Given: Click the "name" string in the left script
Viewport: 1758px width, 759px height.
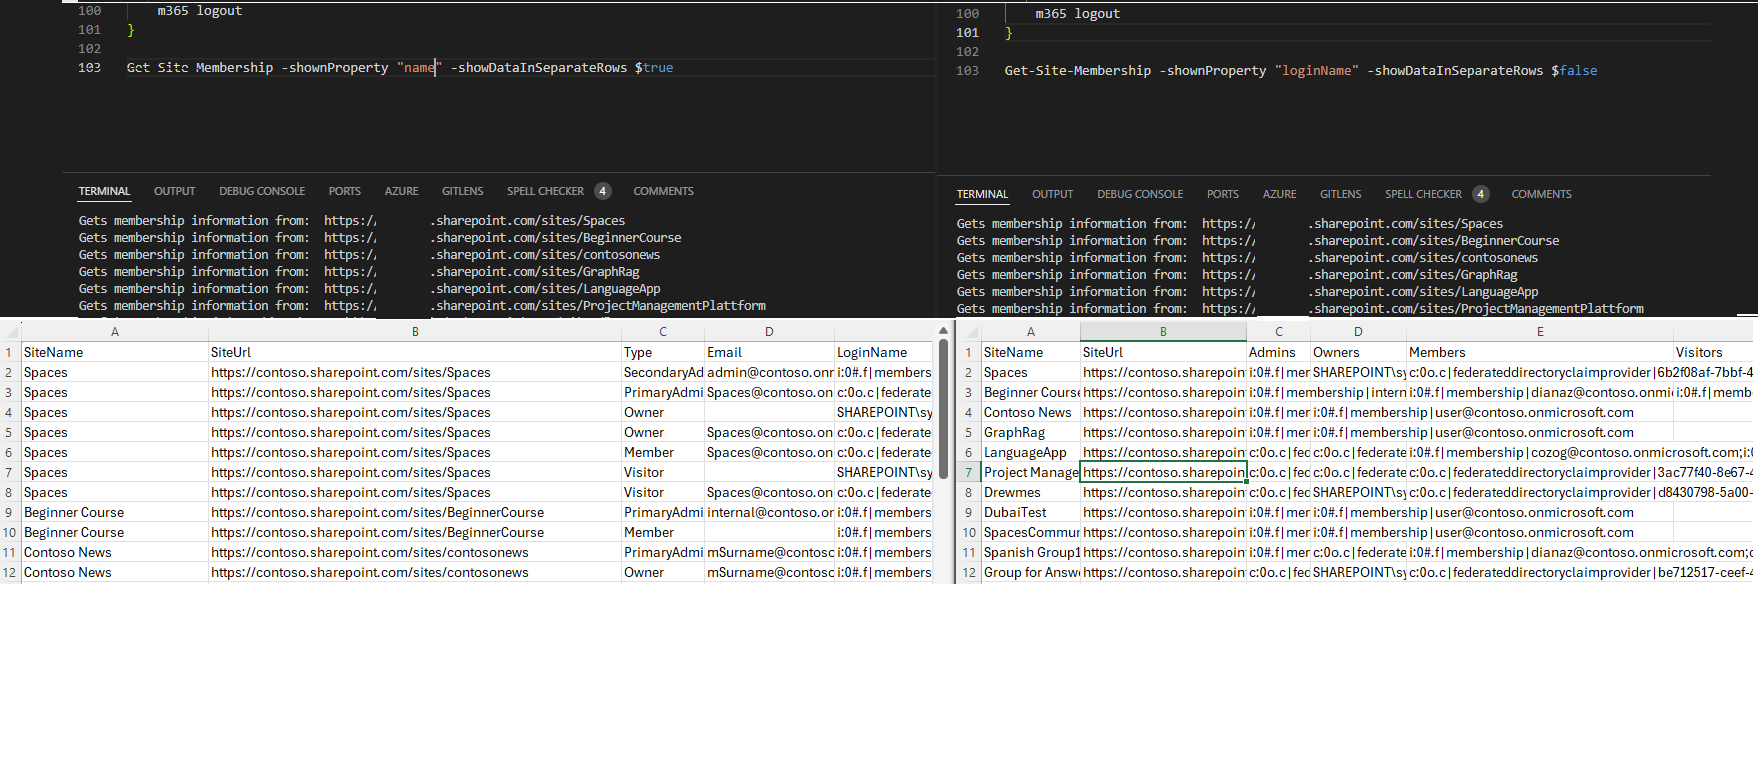Looking at the screenshot, I should coord(419,67).
